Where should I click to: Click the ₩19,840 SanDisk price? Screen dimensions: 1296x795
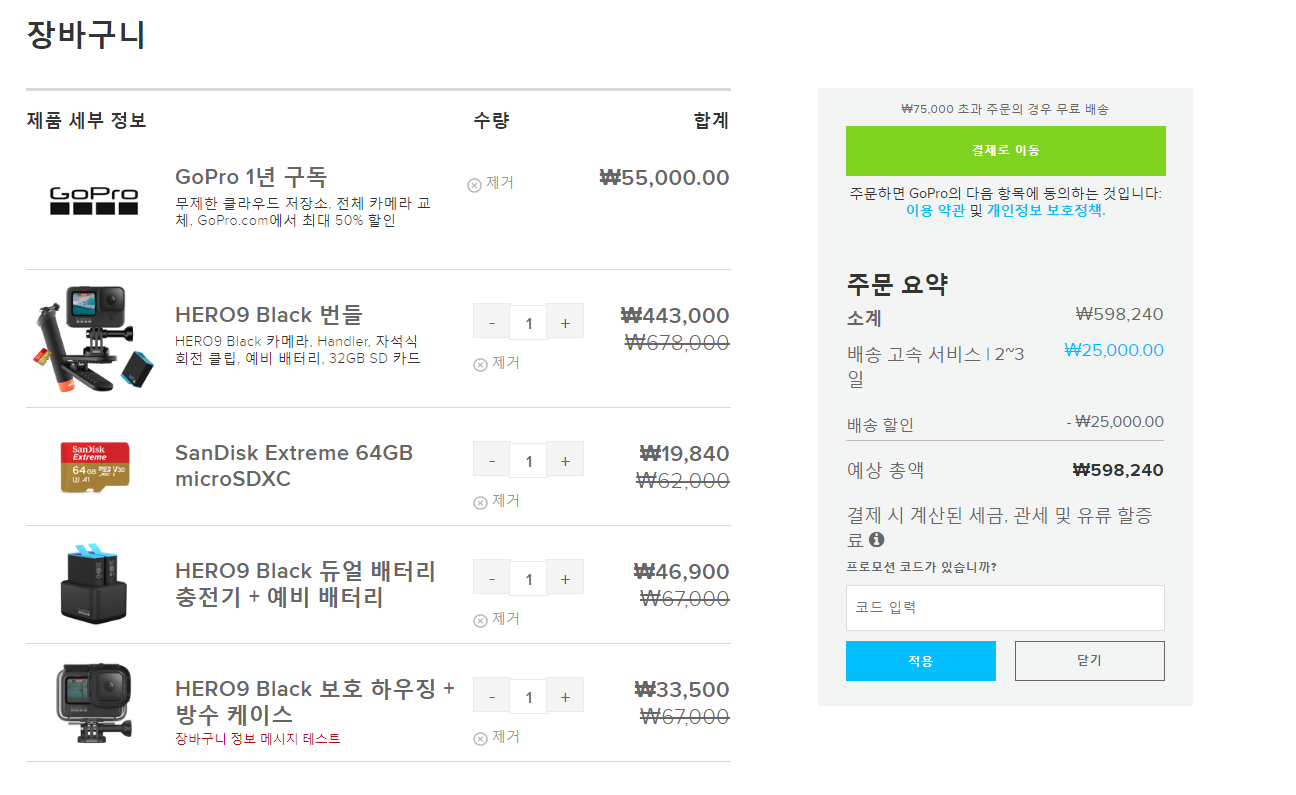point(684,454)
